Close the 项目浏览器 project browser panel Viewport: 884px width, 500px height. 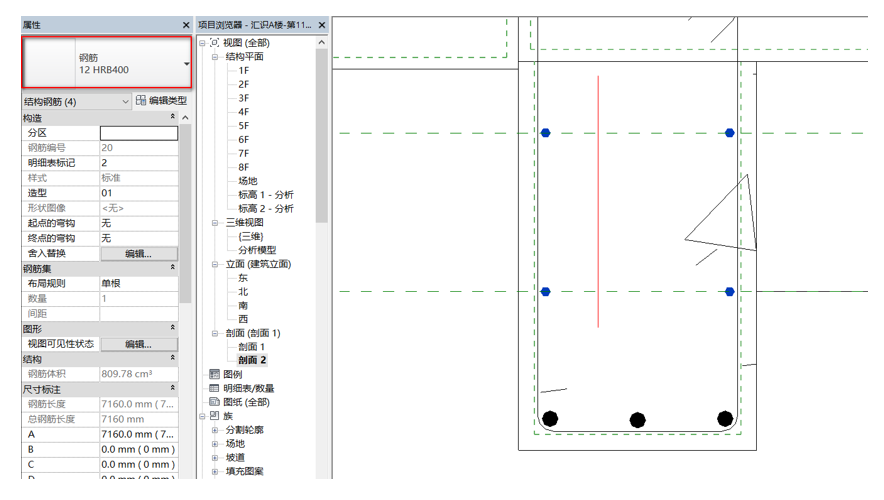pos(322,25)
